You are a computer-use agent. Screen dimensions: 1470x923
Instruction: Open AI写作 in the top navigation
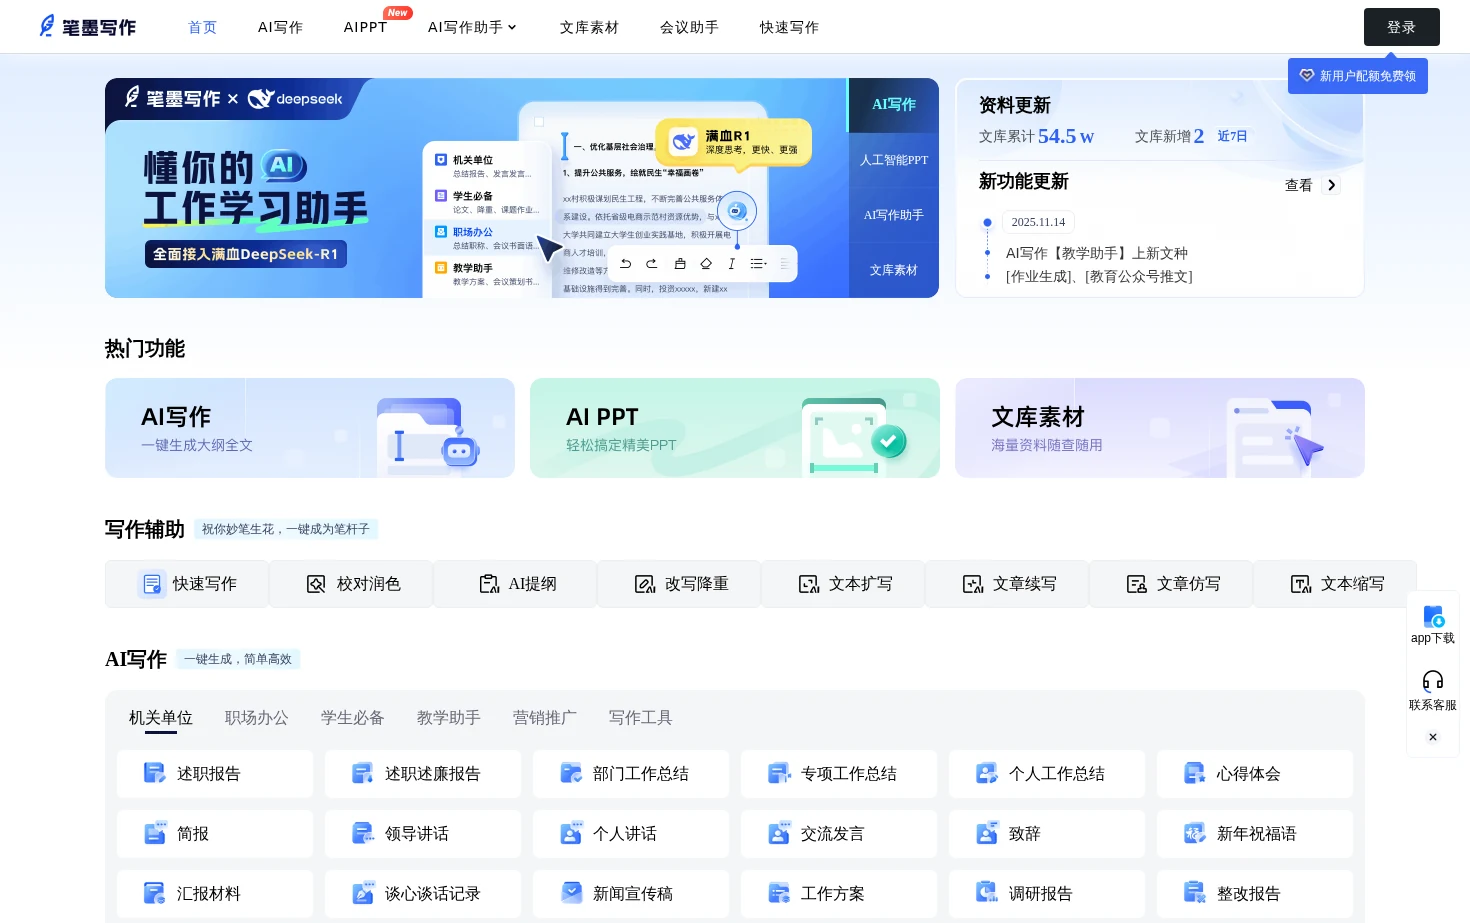tap(281, 27)
